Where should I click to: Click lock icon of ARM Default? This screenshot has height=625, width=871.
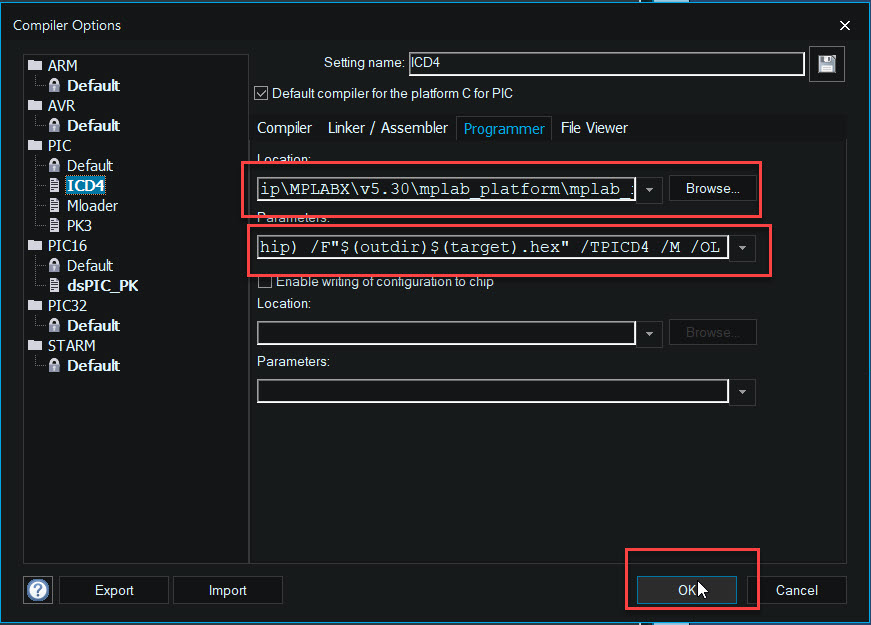coord(54,85)
